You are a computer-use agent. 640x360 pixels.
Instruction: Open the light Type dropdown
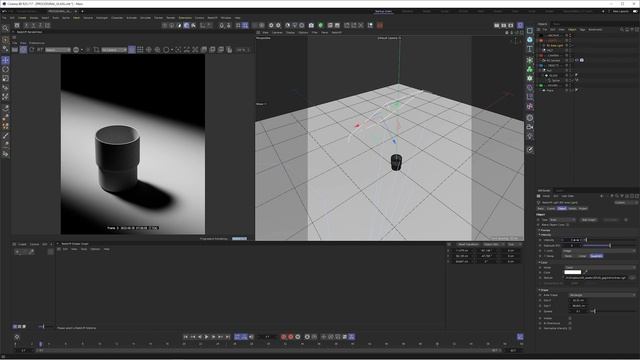pyautogui.click(x=562, y=220)
